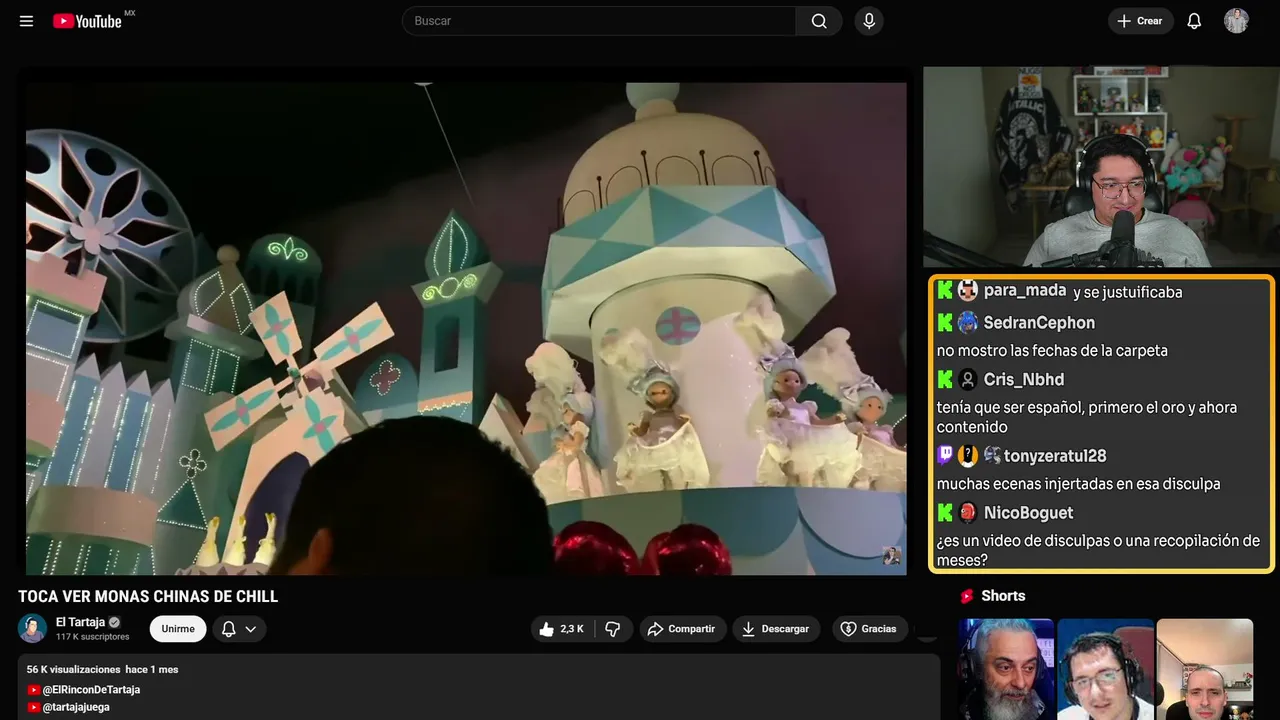Click the SedranCephon username in chat

(1039, 323)
